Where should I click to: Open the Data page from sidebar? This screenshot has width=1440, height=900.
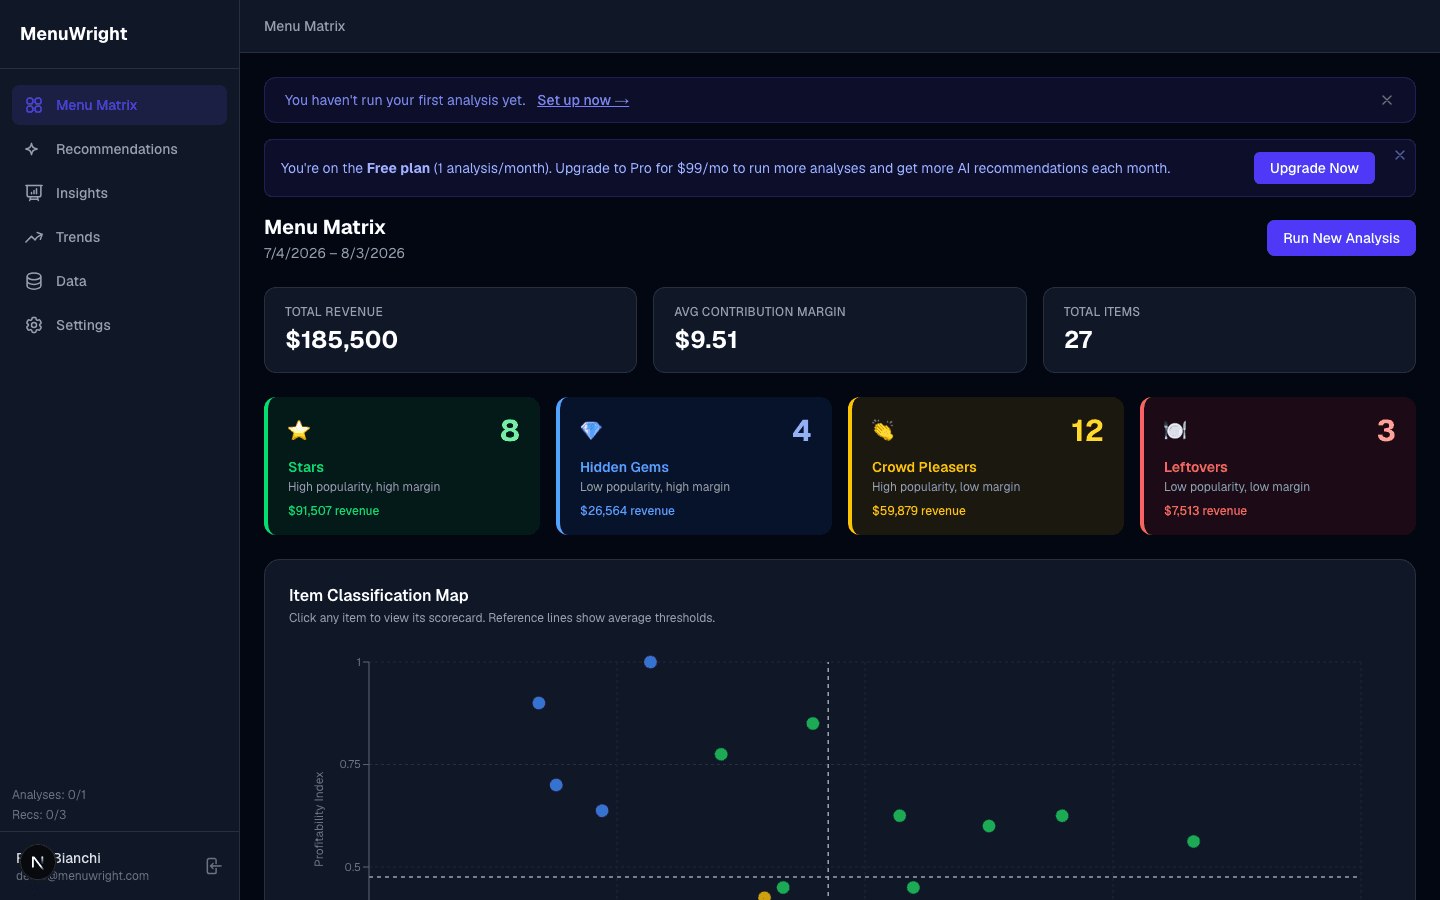pos(120,281)
